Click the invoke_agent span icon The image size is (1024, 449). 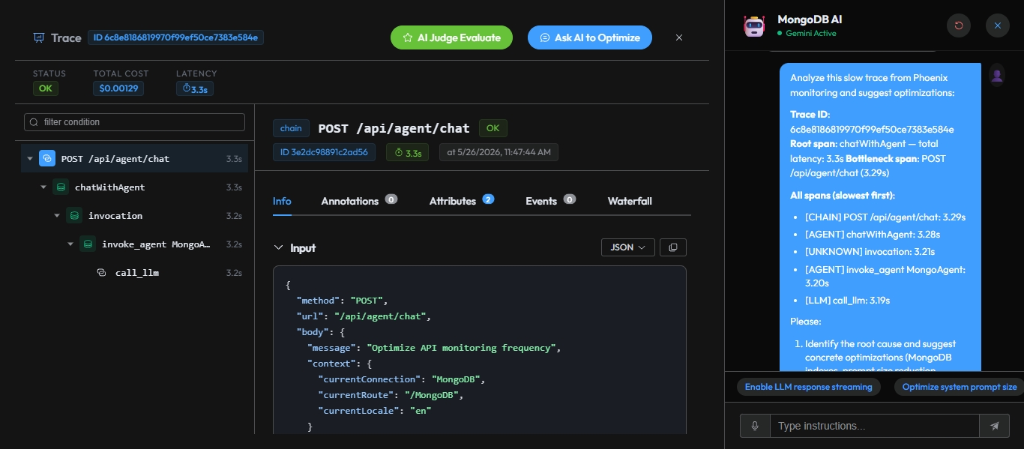88,244
